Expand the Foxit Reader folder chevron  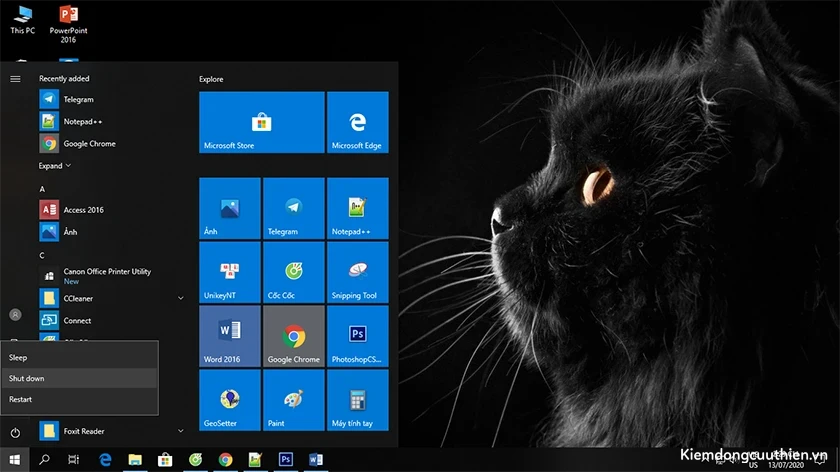(x=181, y=431)
